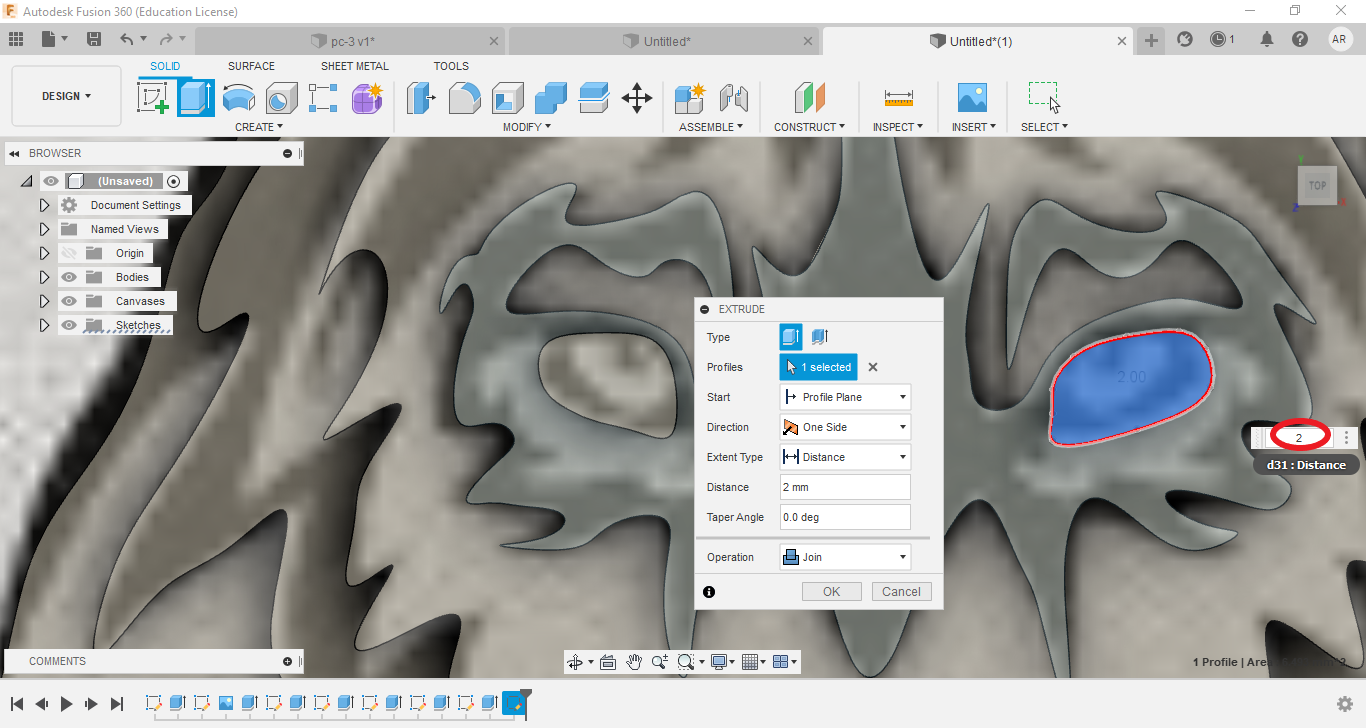Select the Move/Copy tool
Screen dimensions: 1366x728
coord(637,98)
